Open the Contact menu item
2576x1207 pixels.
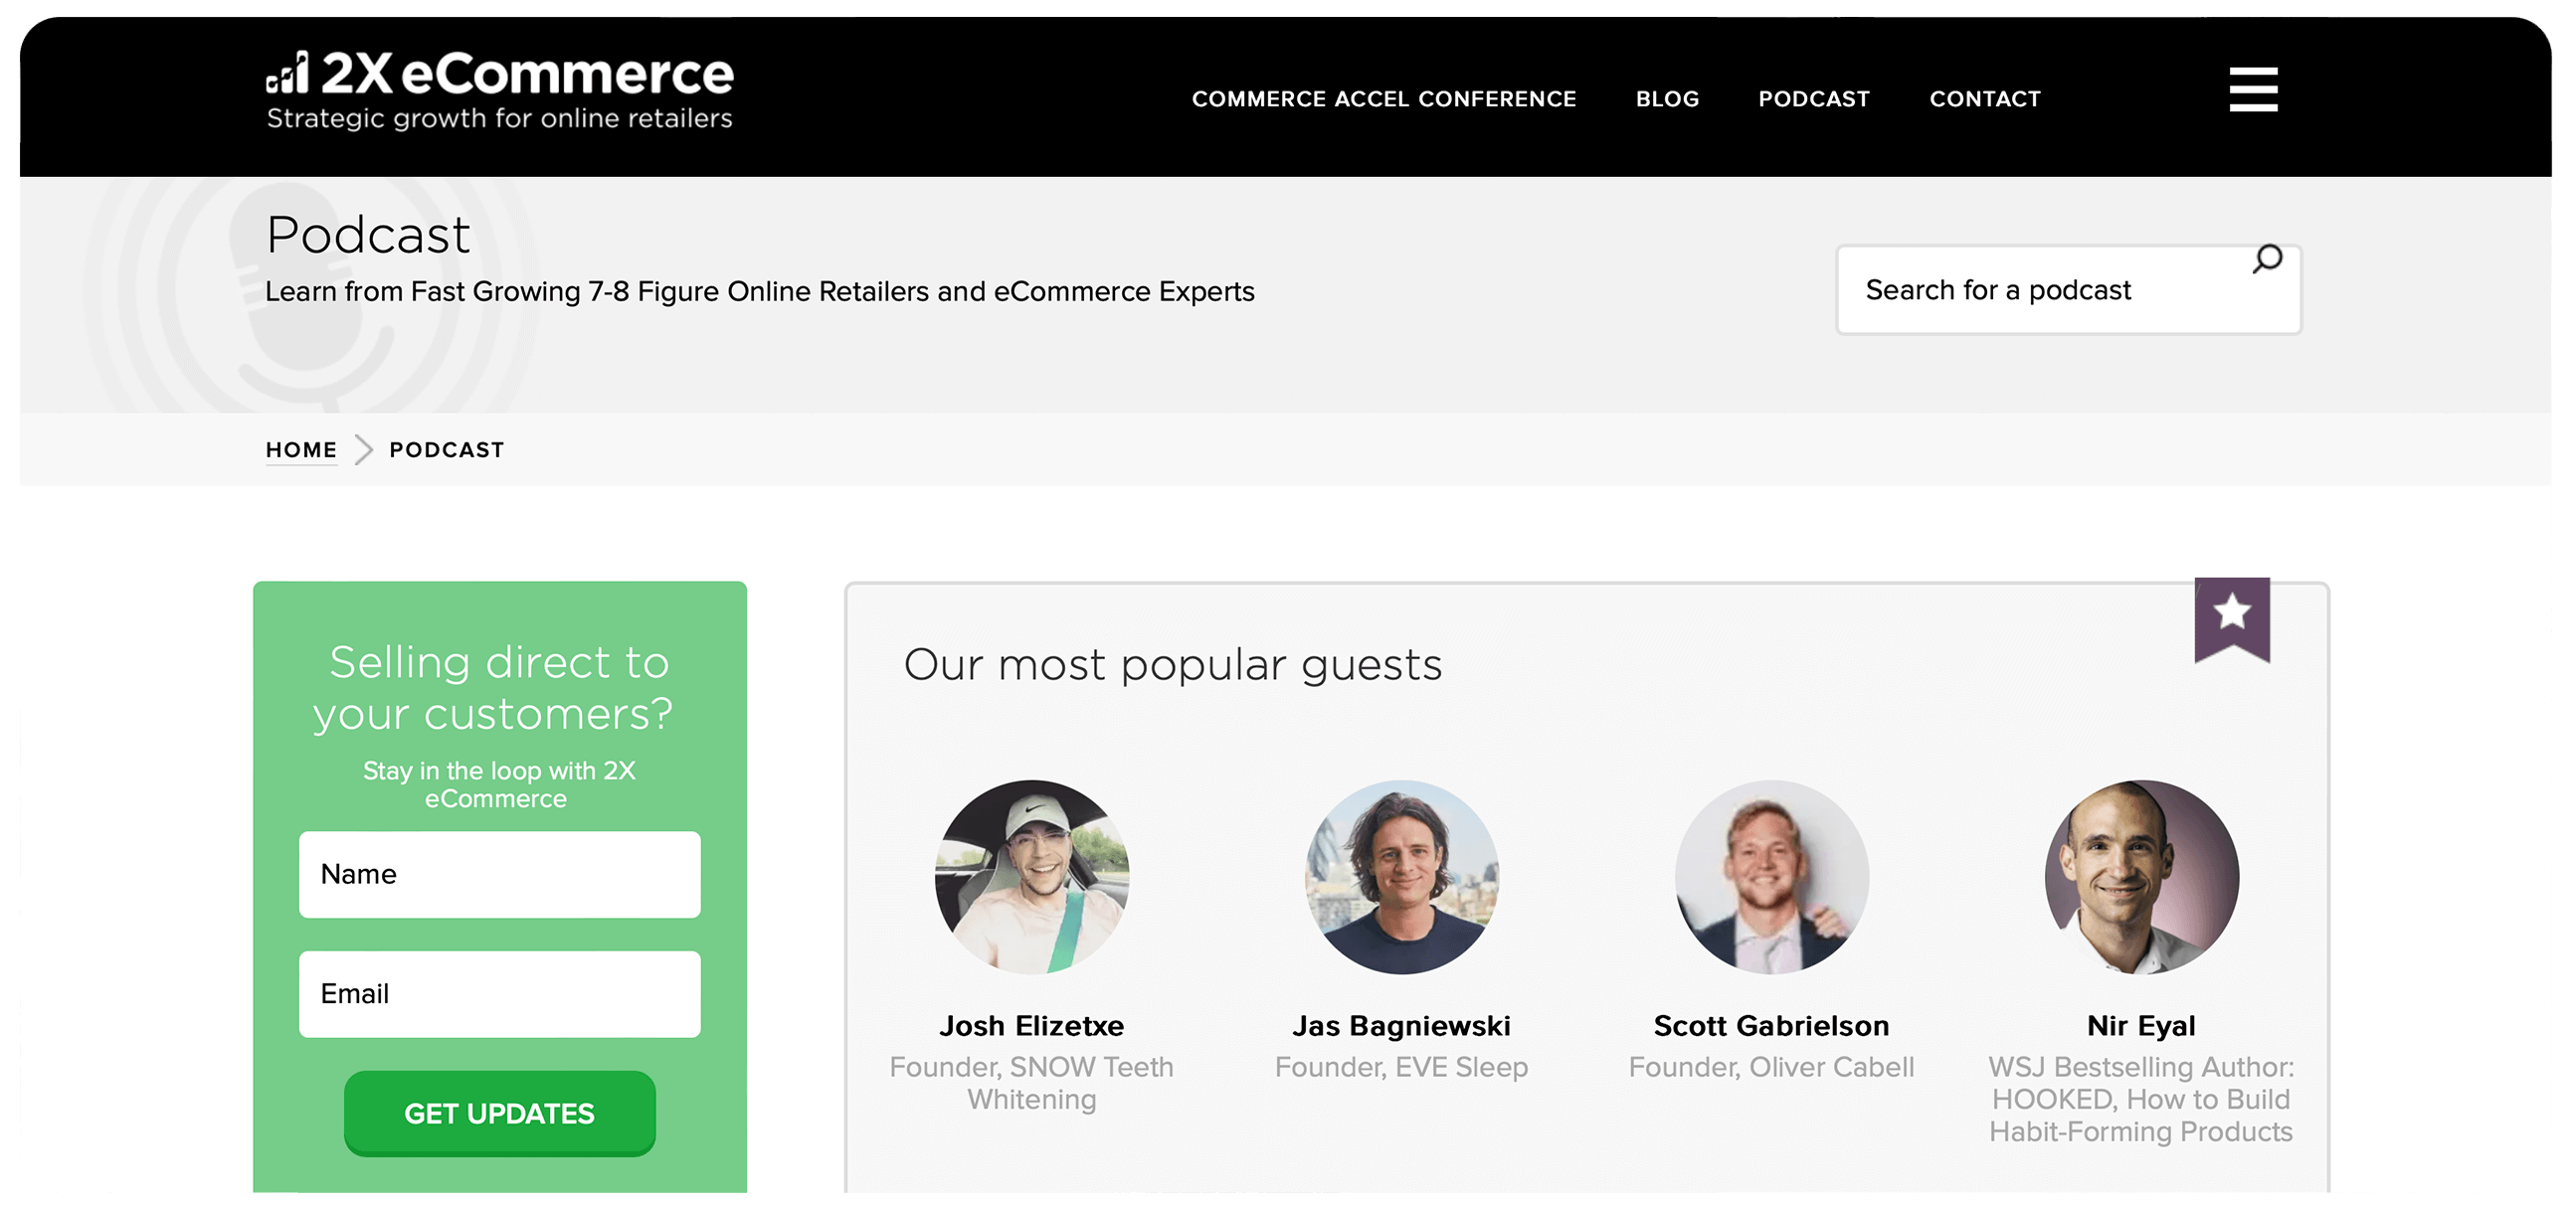coord(1985,99)
